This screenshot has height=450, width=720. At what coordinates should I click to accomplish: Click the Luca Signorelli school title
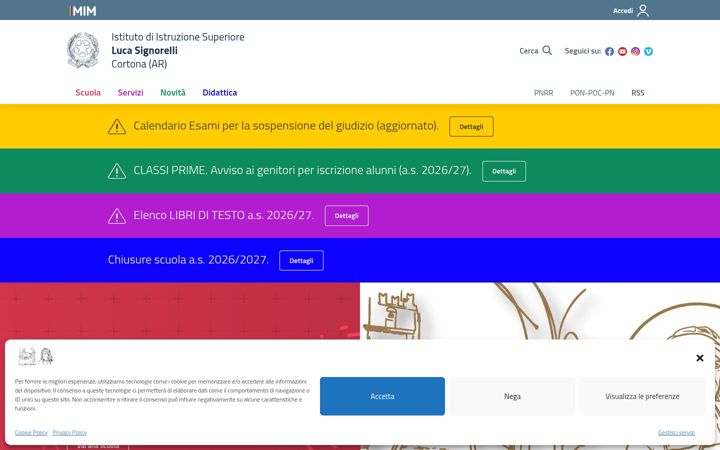(x=144, y=51)
